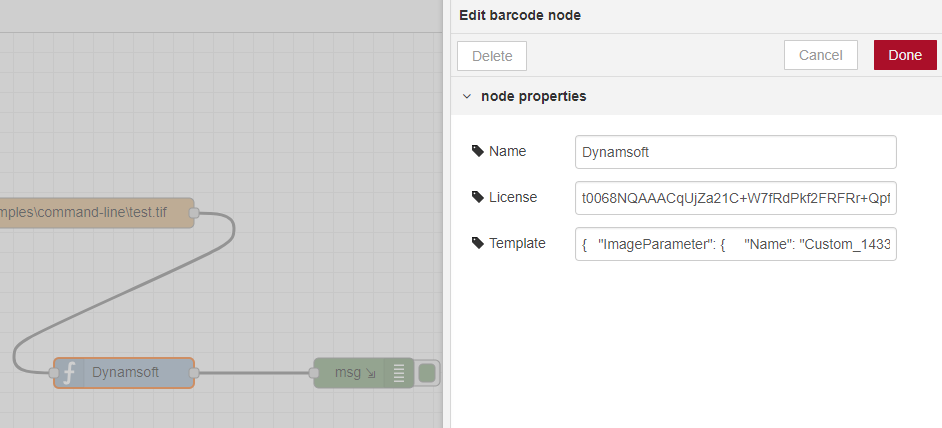942x428 pixels.
Task: Click the tag icon beside License
Action: tap(477, 197)
